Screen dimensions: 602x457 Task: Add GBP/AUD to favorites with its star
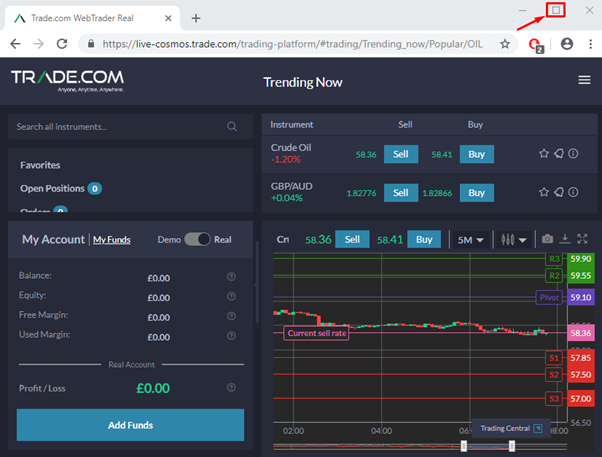(x=544, y=192)
